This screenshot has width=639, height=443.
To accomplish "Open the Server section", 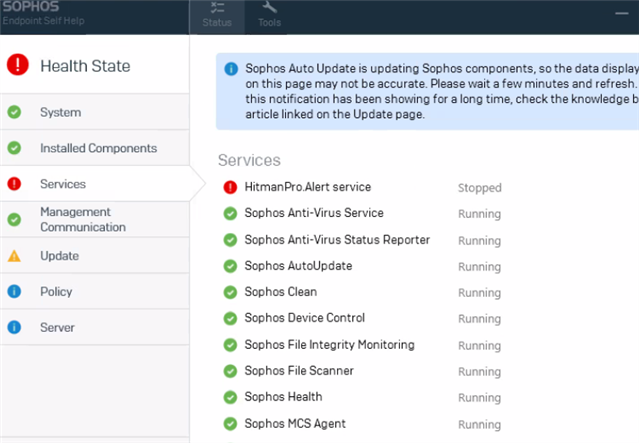I will [x=95, y=327].
